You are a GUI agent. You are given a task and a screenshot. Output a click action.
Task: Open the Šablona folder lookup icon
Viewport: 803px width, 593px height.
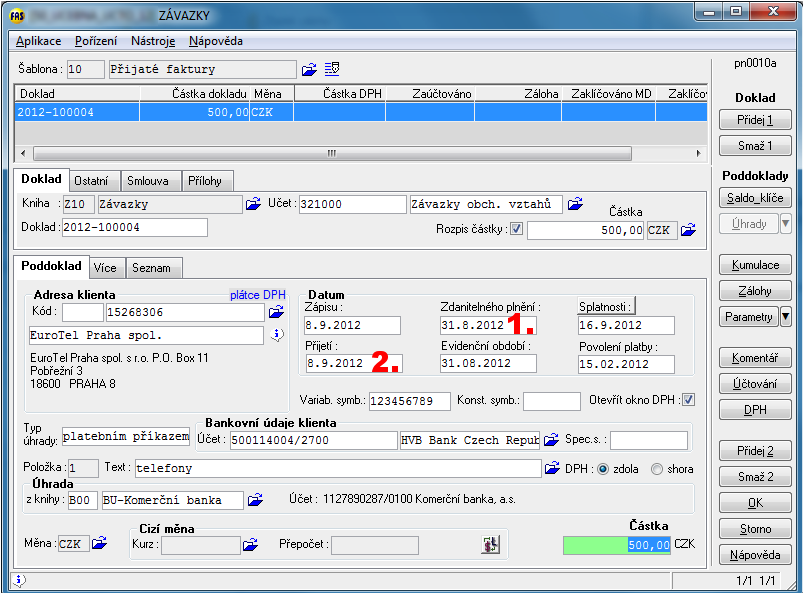309,69
